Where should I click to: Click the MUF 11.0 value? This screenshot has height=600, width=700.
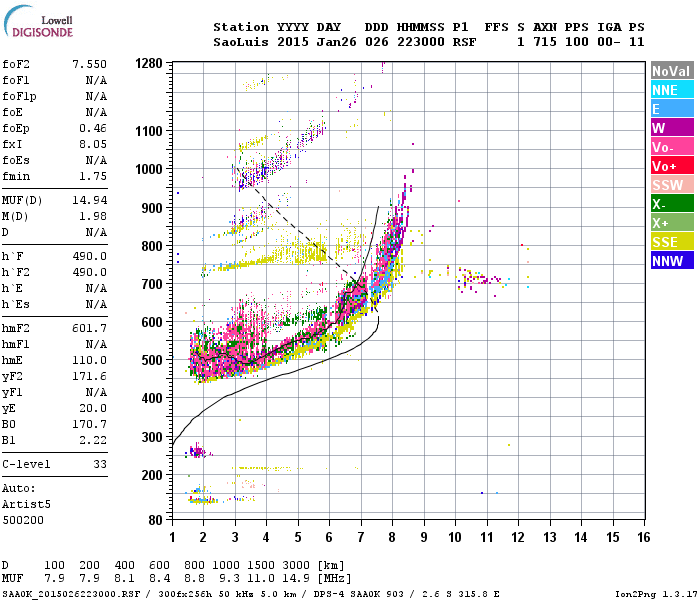pyautogui.click(x=261, y=578)
